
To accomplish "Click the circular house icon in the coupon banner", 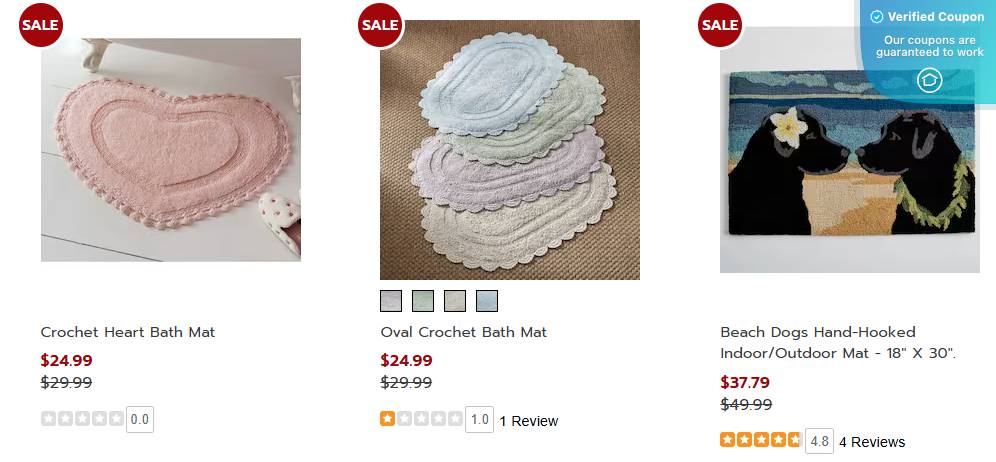I will (930, 80).
